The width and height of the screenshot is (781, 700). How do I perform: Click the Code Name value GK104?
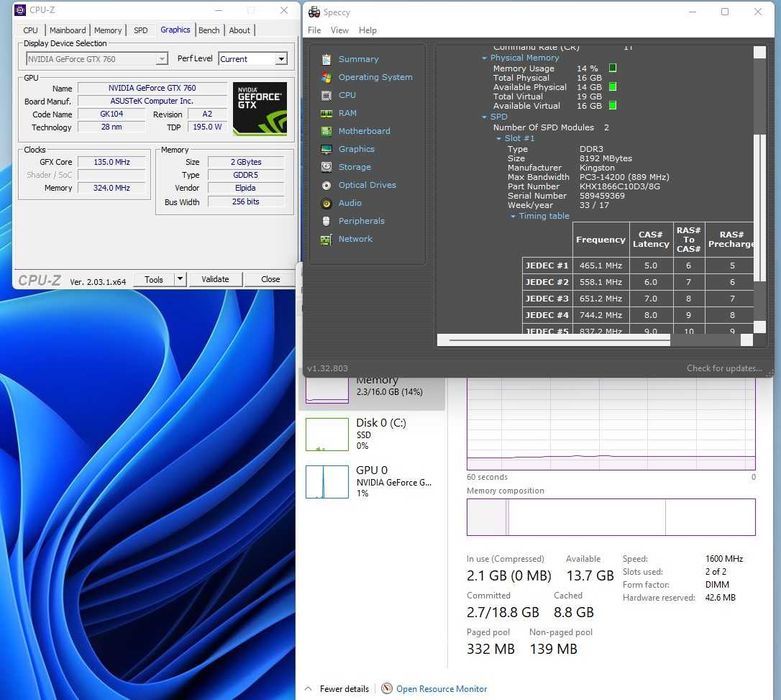tap(112, 114)
